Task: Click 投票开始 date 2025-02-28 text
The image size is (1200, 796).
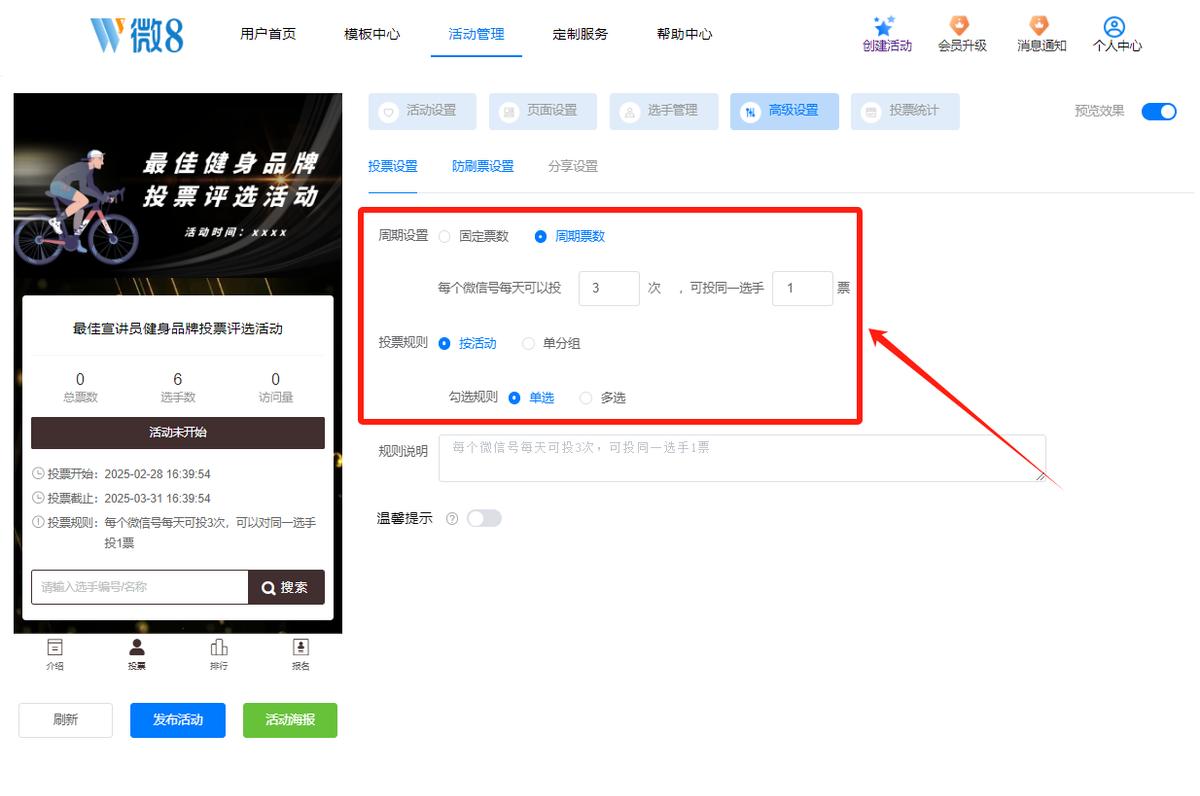Action: (x=157, y=474)
